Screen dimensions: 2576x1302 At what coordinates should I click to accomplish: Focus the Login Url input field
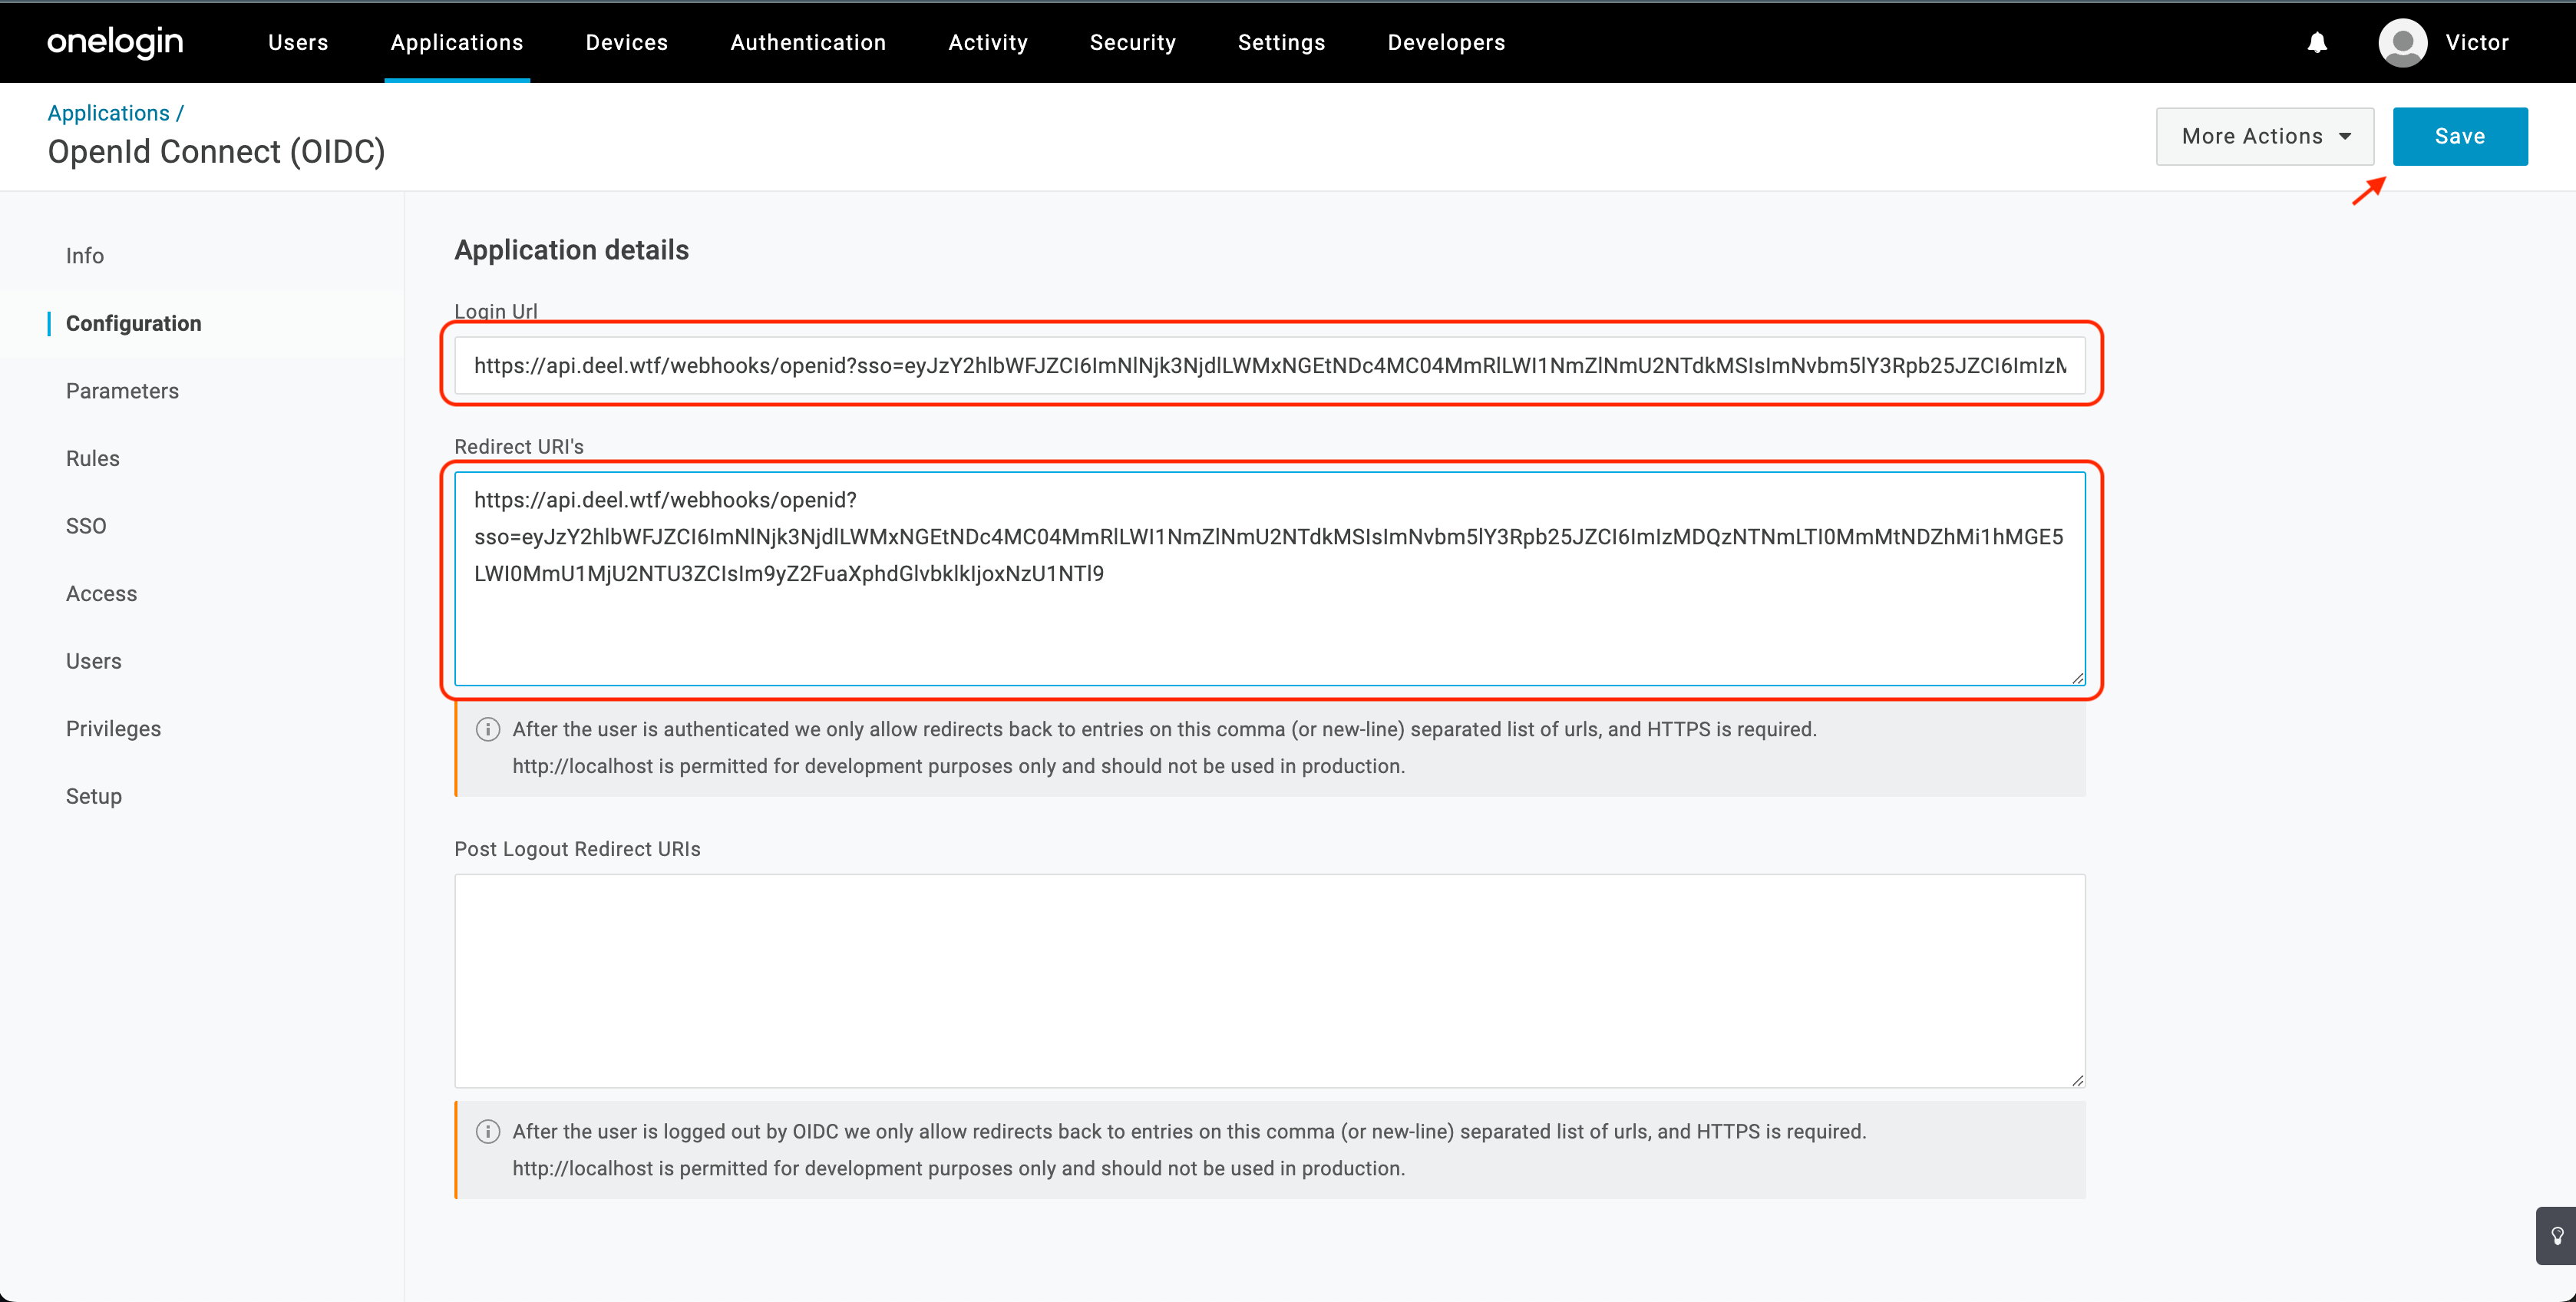click(1270, 365)
